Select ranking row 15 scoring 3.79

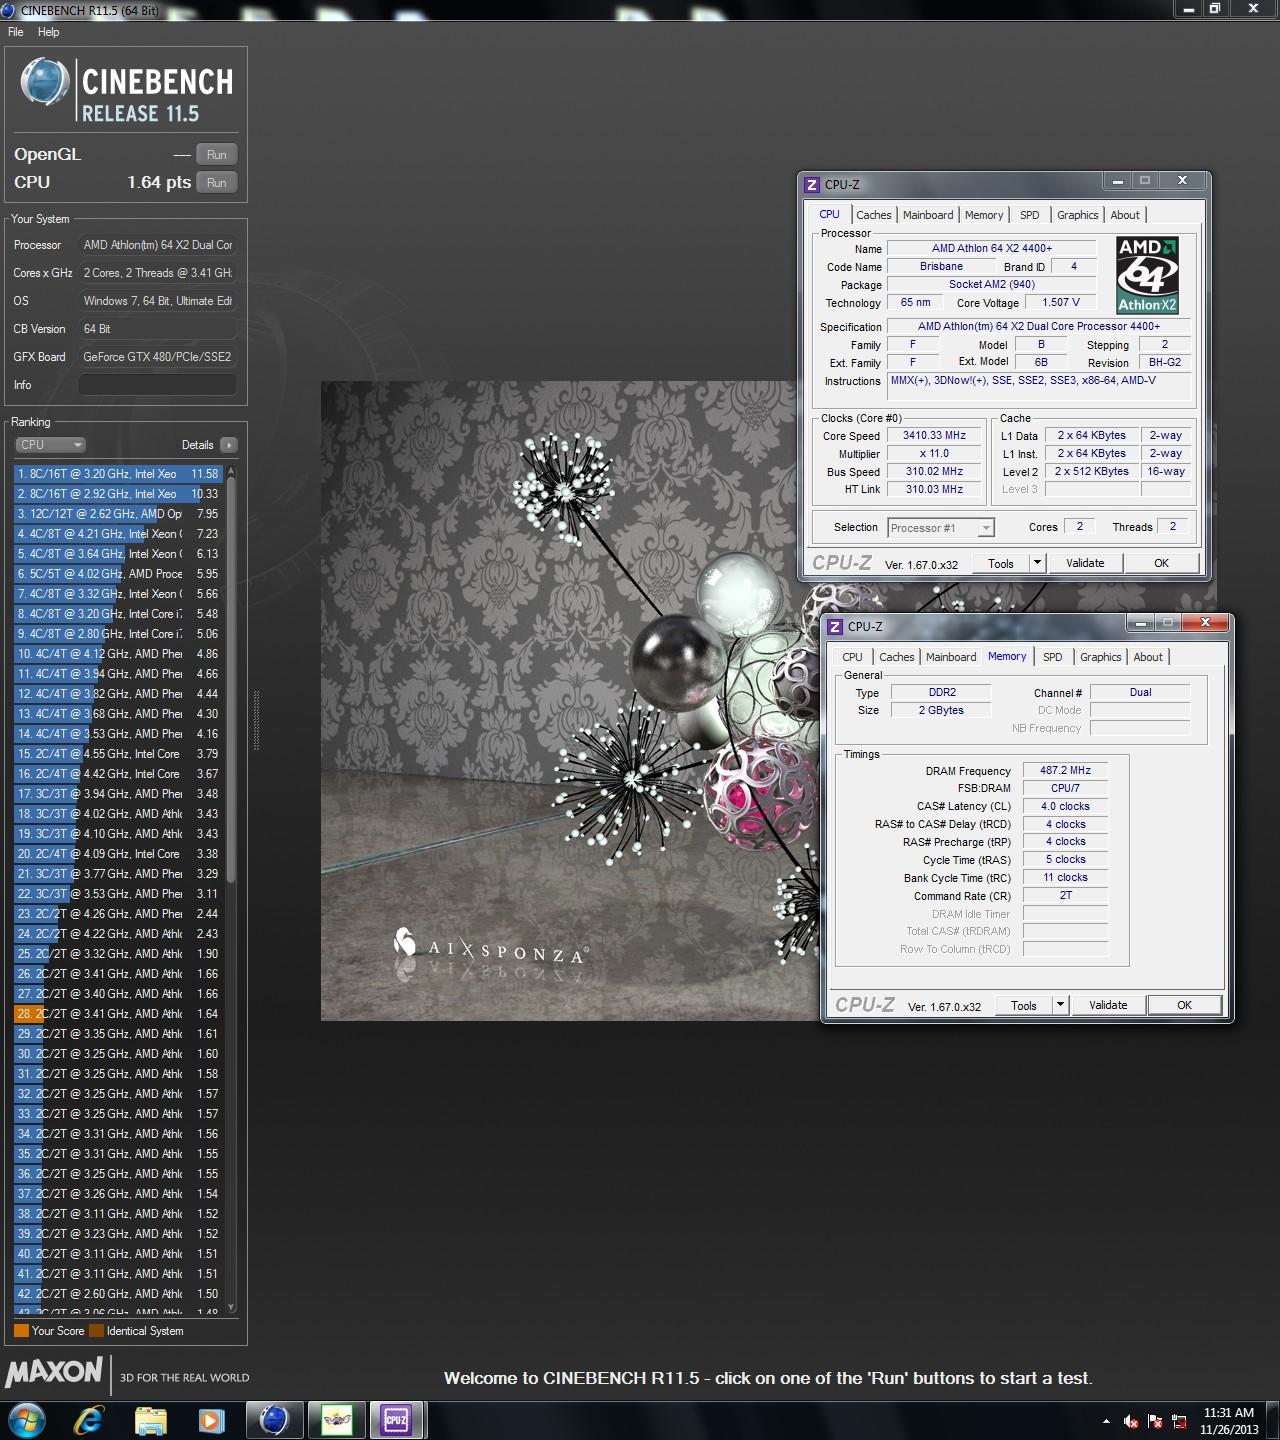pos(118,754)
